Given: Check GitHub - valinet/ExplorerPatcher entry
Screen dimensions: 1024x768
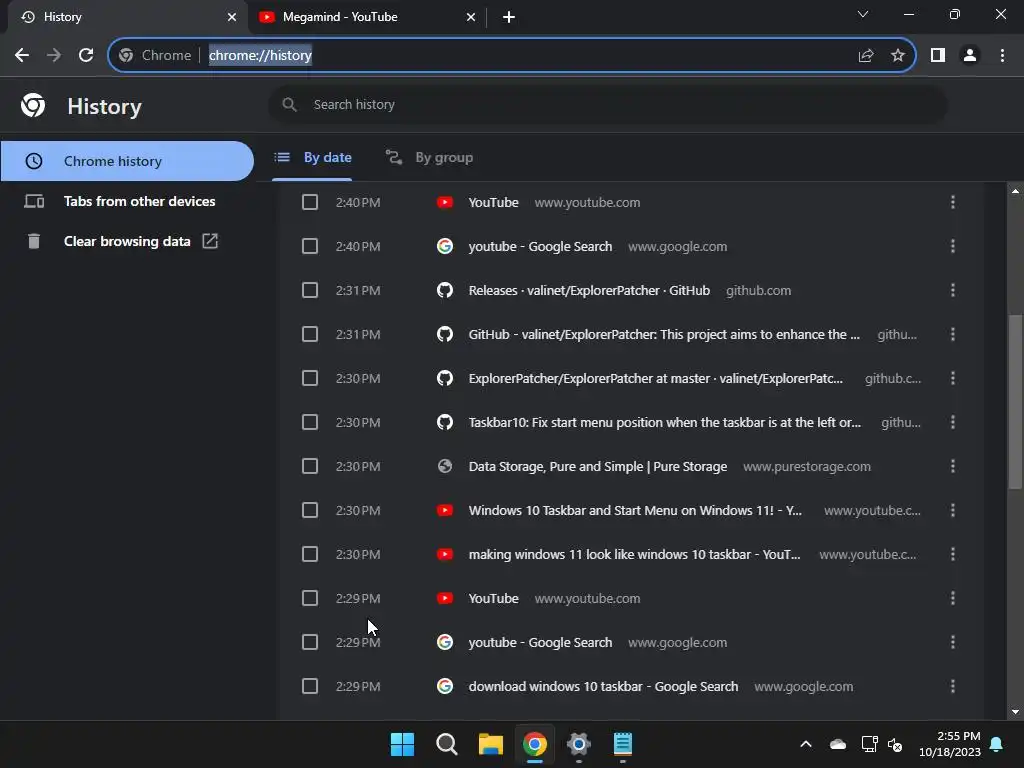Looking at the screenshot, I should 310,334.
